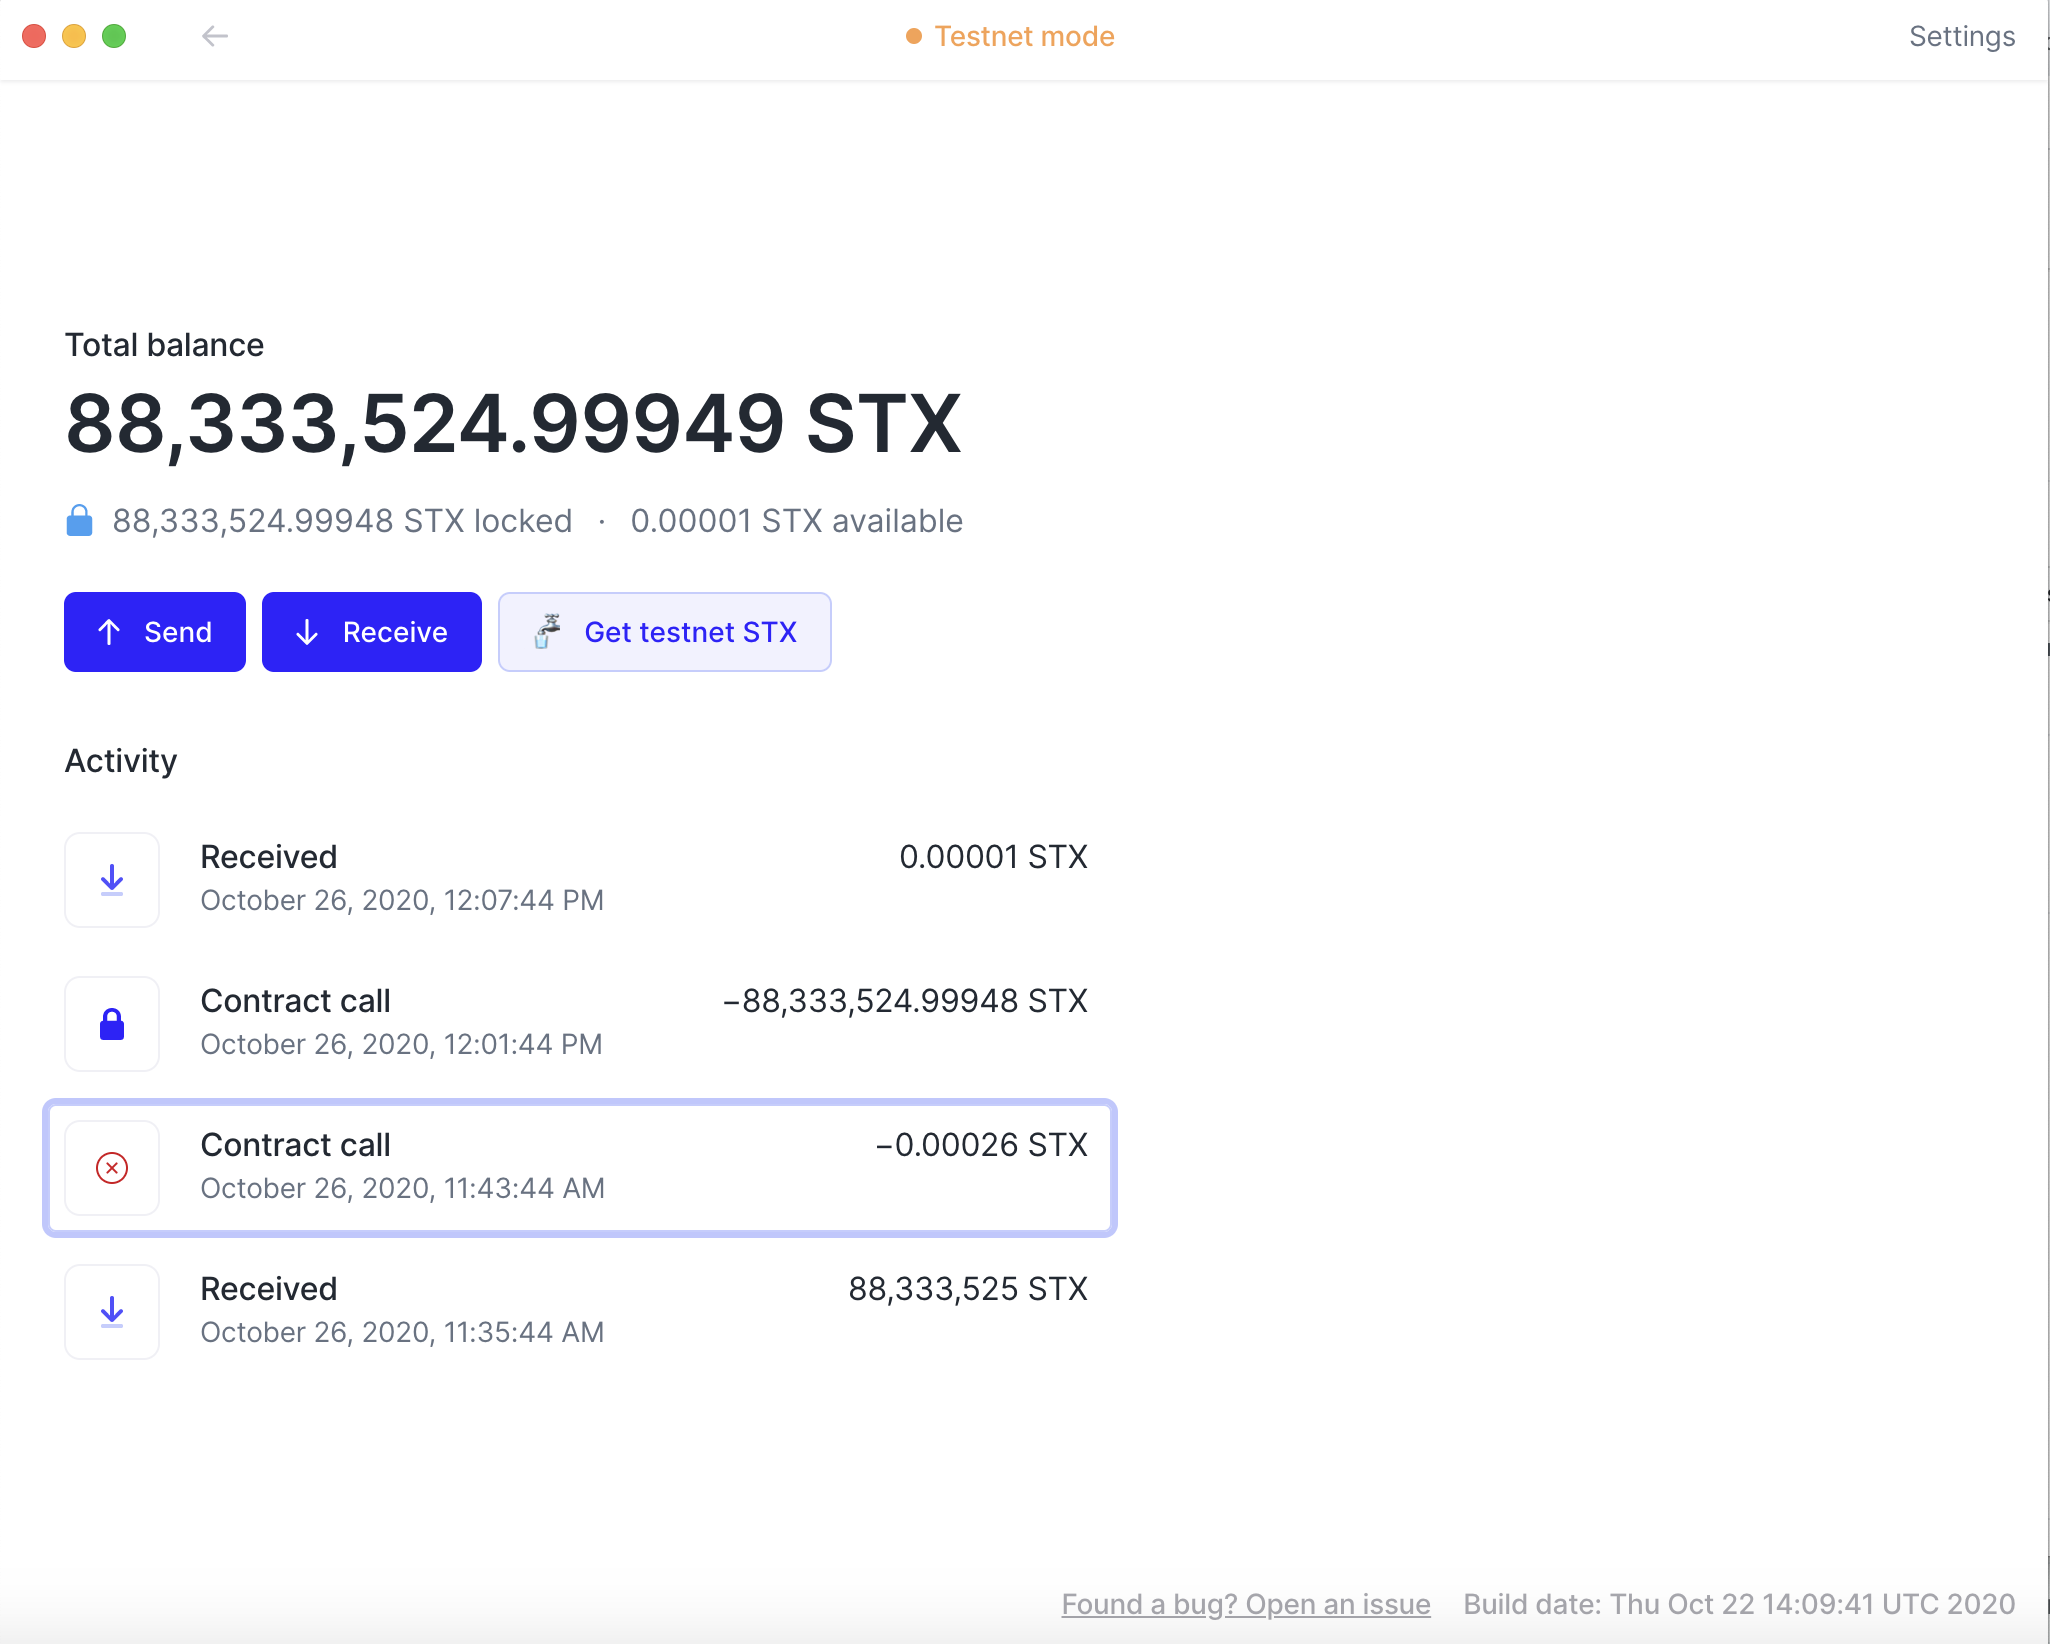
Task: Click the red error icon on failed contract call
Action: 111,1167
